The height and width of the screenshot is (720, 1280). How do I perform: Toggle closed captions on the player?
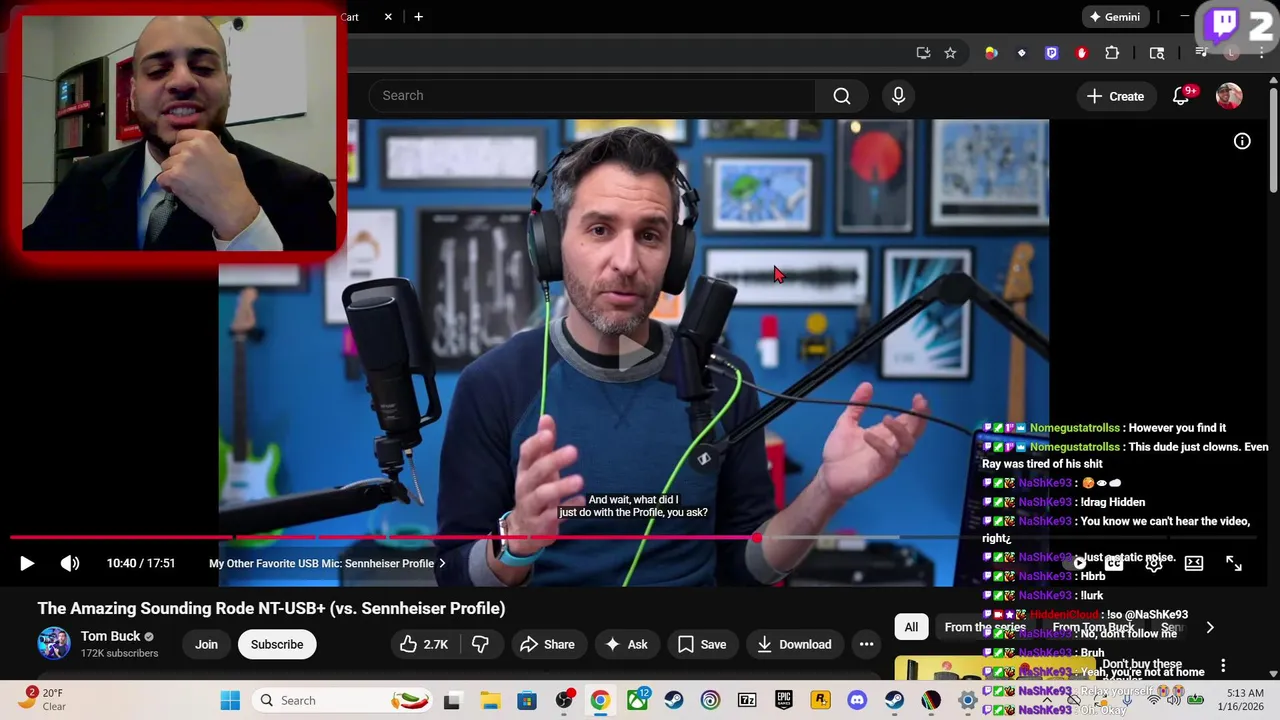pos(1113,563)
